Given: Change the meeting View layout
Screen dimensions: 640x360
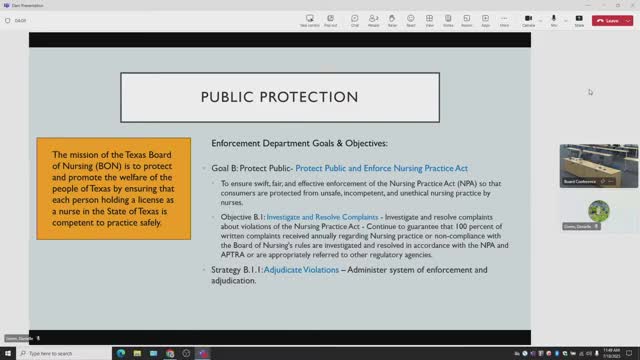Looking at the screenshot, I should pyautogui.click(x=429, y=20).
